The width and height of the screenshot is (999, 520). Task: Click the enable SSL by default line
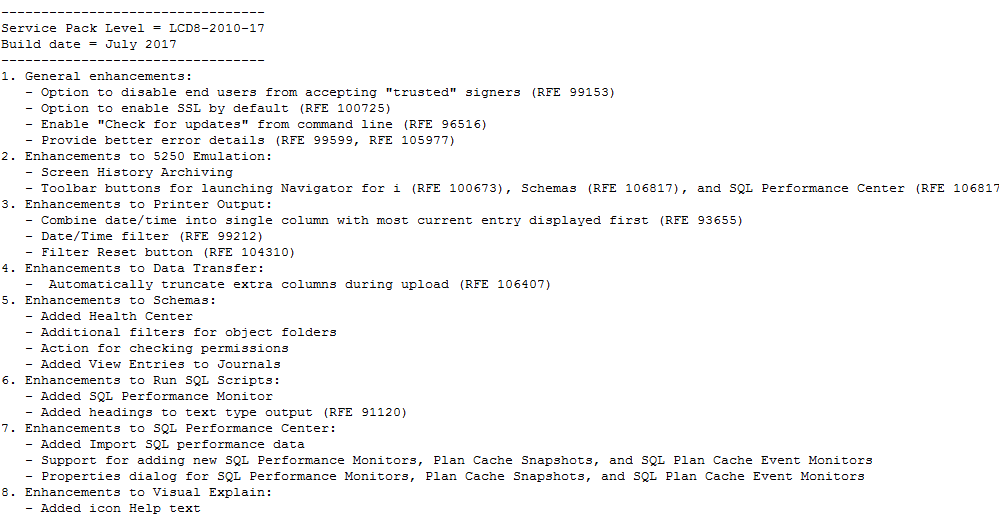pos(215,108)
